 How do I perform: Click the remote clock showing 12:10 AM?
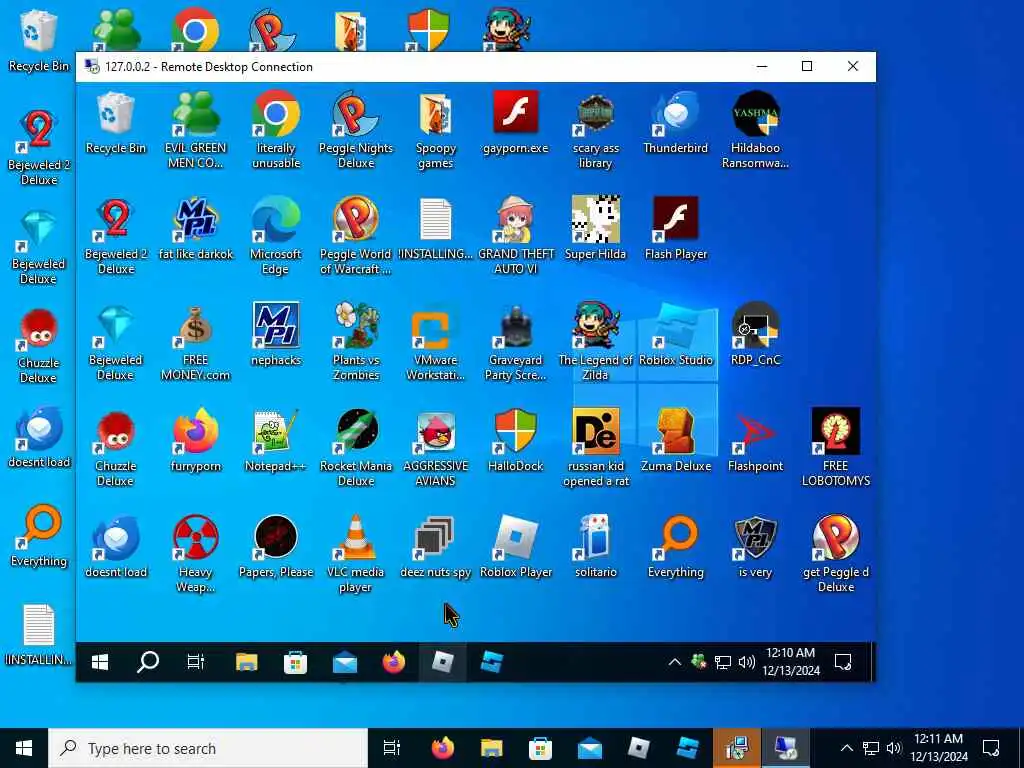[x=790, y=662]
